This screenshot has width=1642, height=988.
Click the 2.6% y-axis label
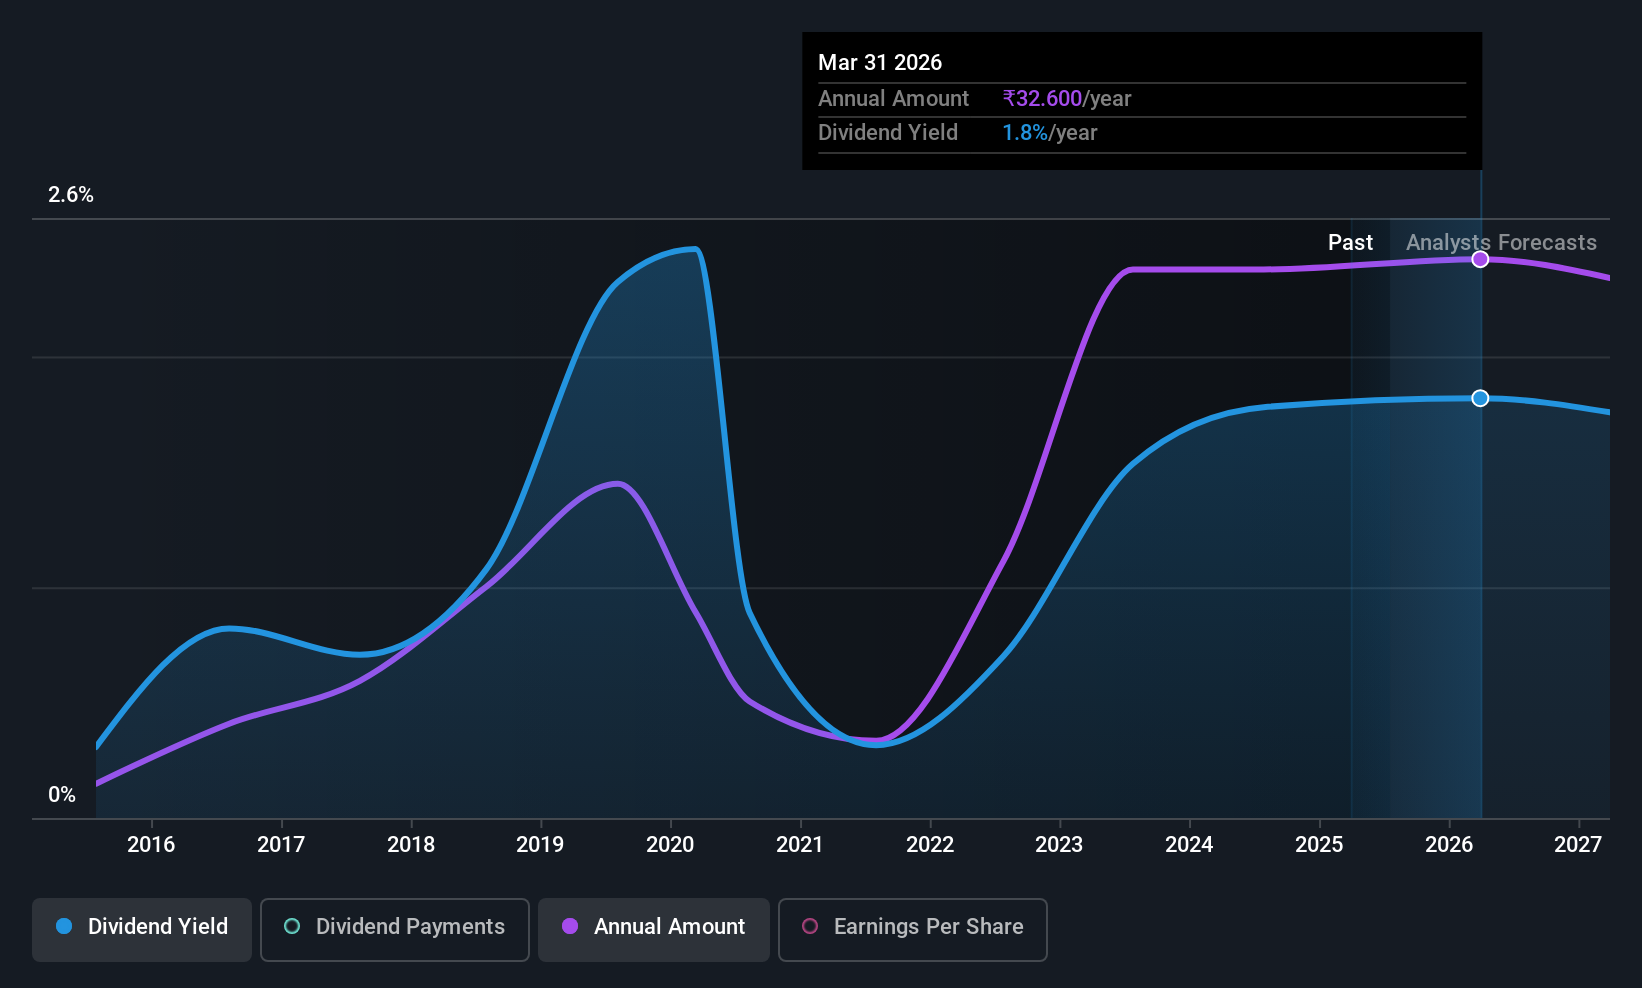tap(71, 195)
